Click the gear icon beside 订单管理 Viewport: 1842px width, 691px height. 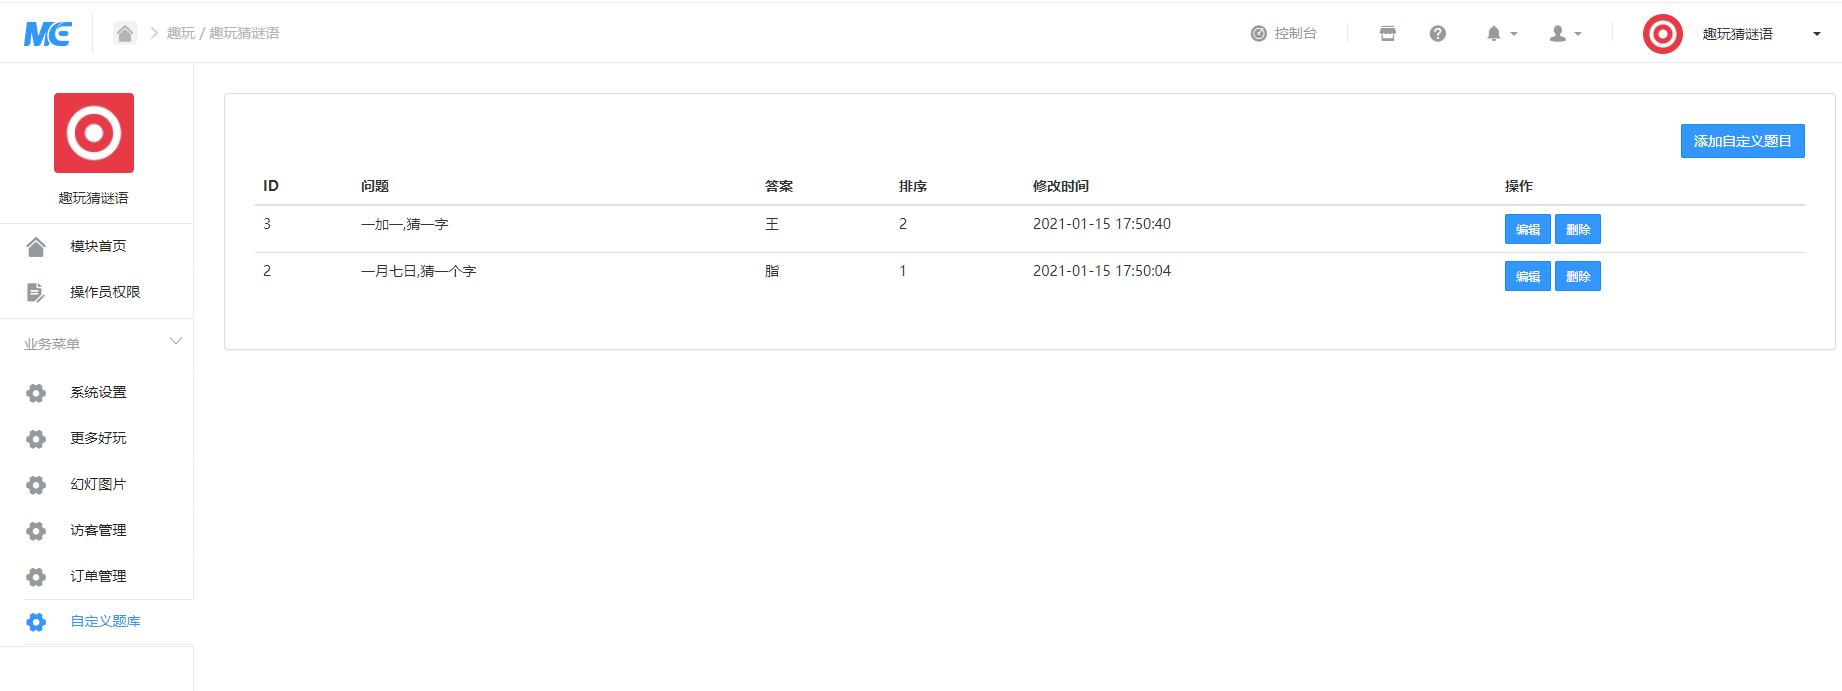(36, 577)
